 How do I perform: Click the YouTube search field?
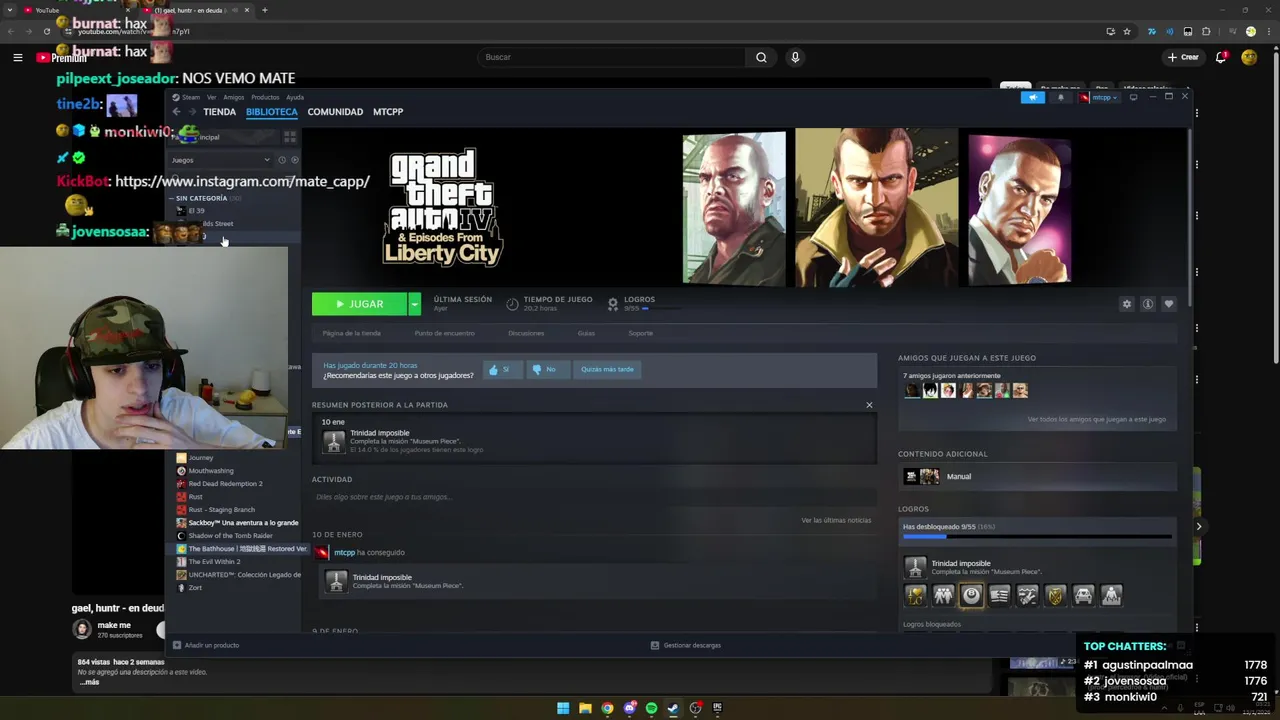click(612, 57)
